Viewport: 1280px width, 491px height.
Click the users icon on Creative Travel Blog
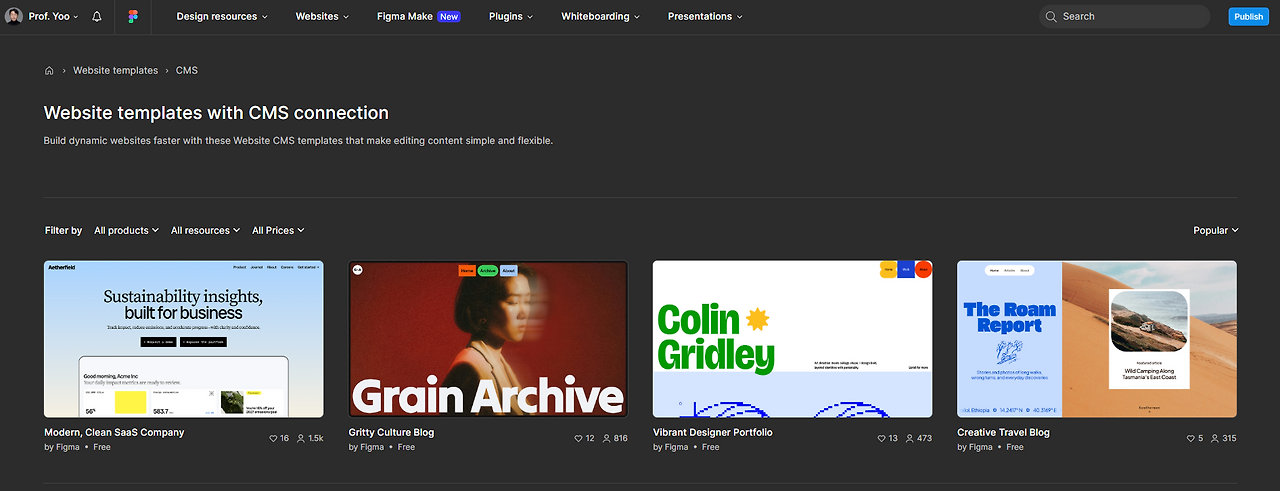coord(1214,438)
